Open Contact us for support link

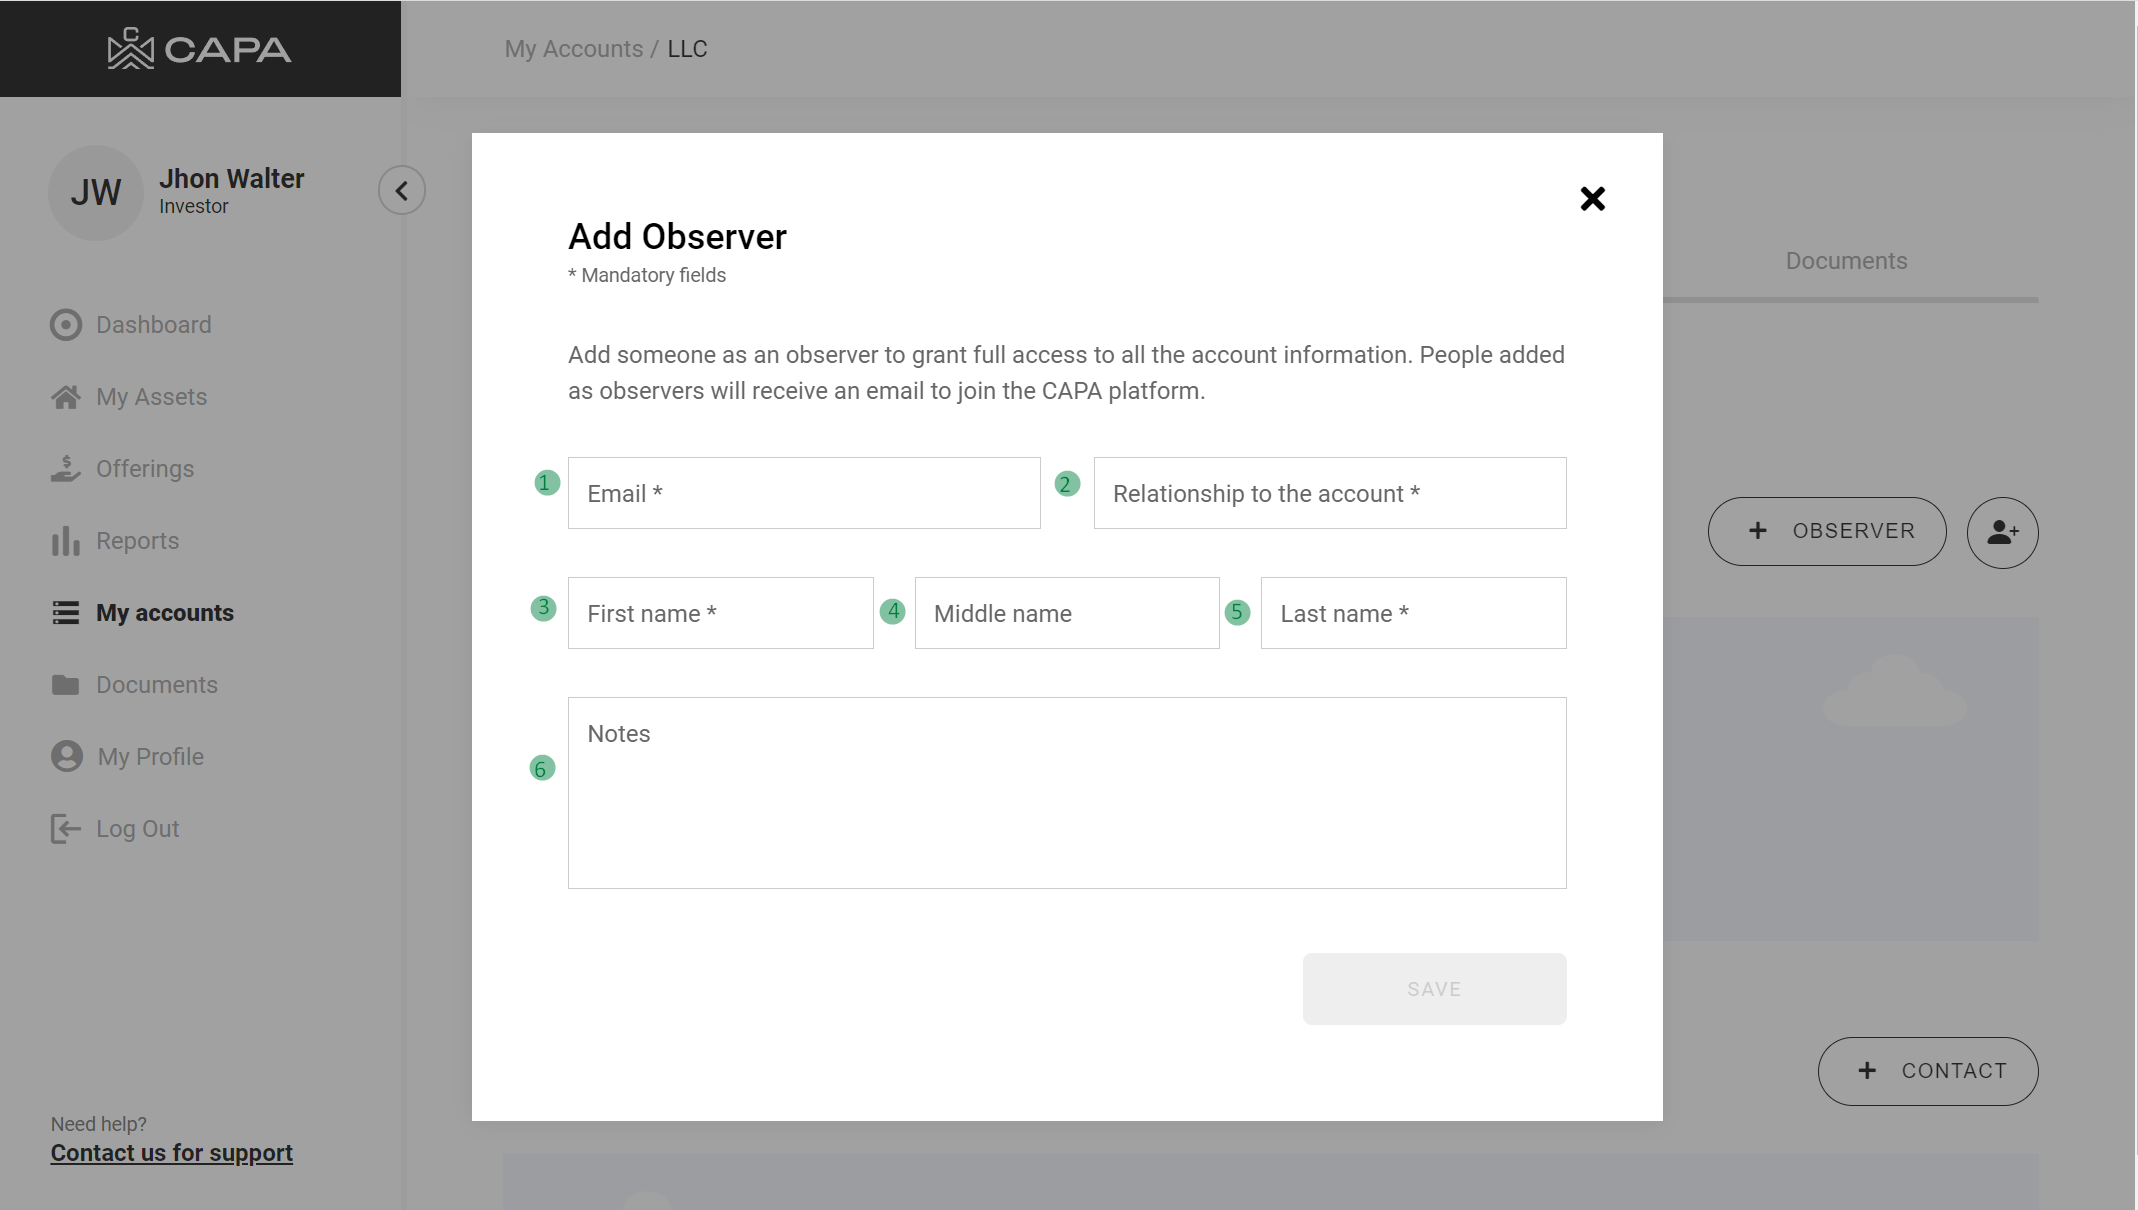point(171,1153)
